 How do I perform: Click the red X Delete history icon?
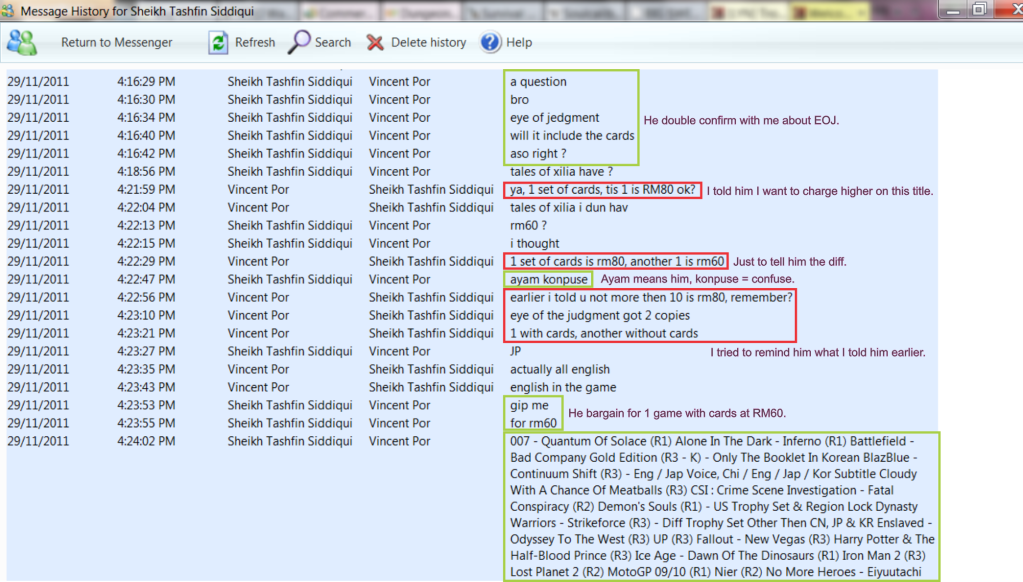375,42
